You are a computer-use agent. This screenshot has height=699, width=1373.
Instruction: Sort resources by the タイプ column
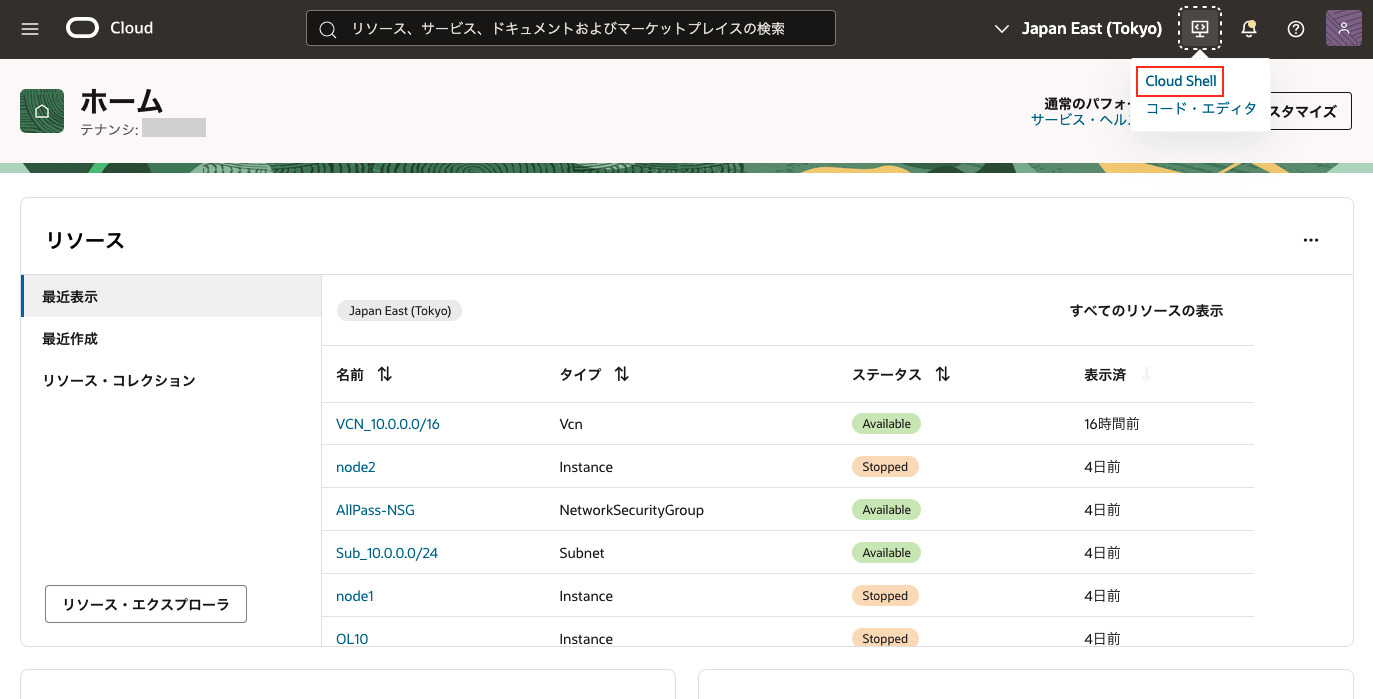click(x=621, y=374)
